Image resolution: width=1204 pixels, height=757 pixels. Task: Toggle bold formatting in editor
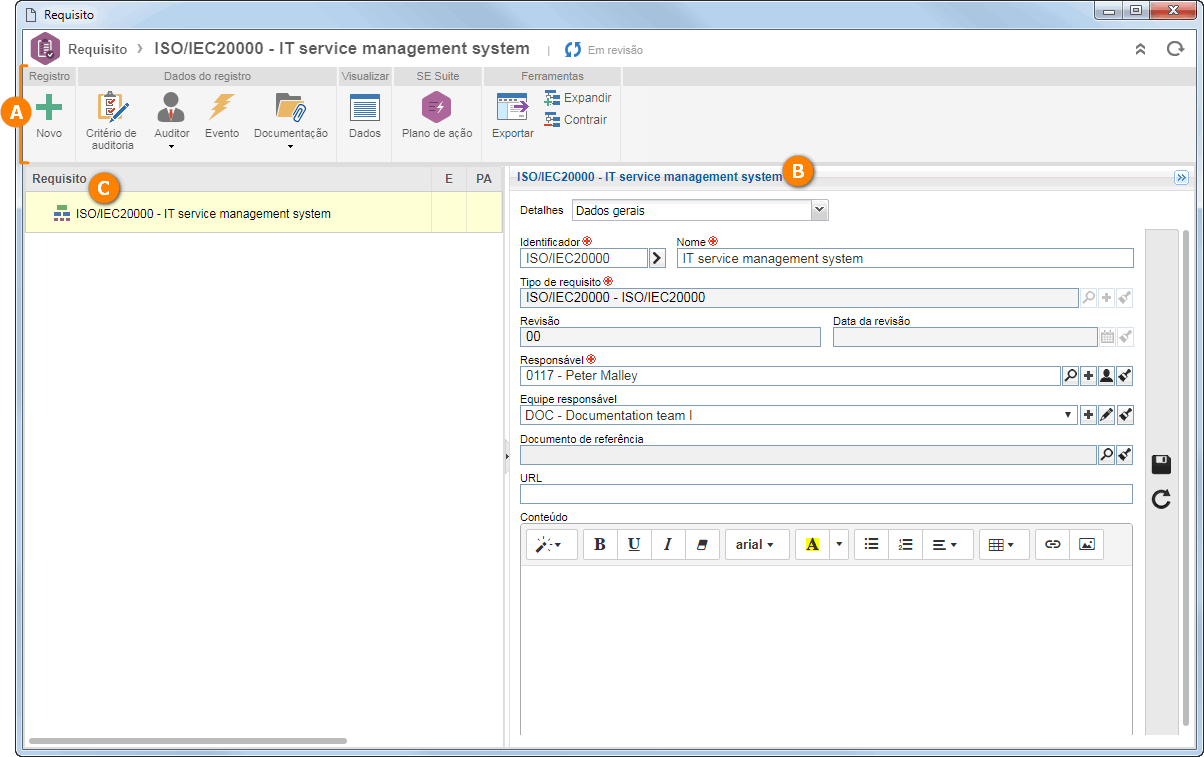pos(600,544)
